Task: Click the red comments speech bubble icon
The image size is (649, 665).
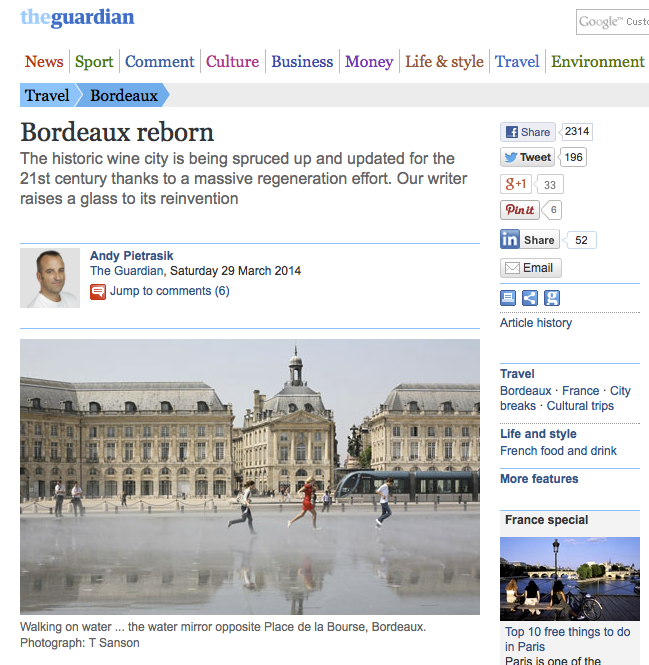Action: 98,292
